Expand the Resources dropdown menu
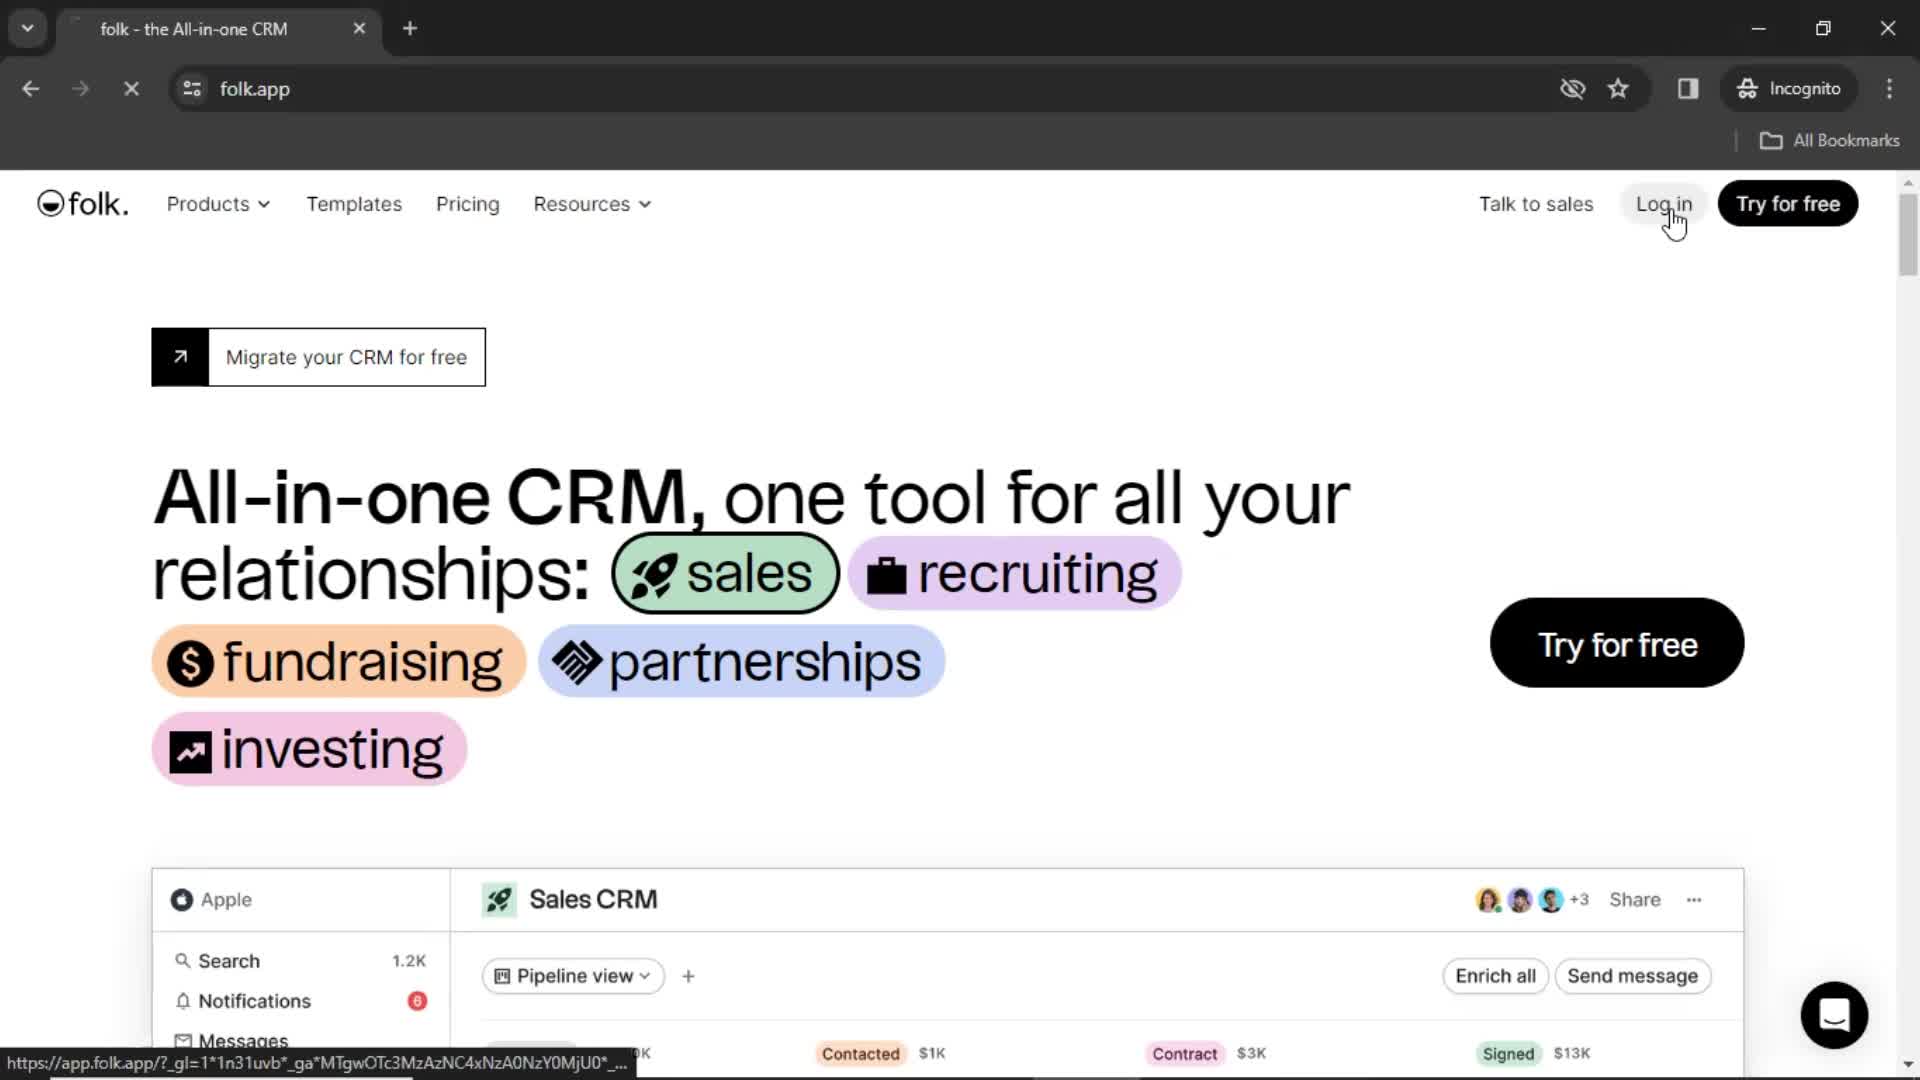This screenshot has width=1920, height=1080. tap(591, 203)
